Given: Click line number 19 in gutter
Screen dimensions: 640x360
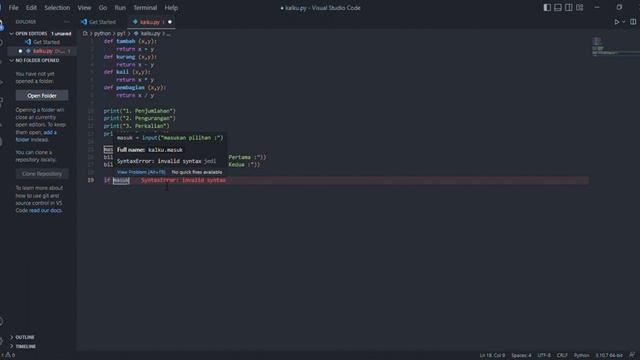Looking at the screenshot, I should [91, 180].
